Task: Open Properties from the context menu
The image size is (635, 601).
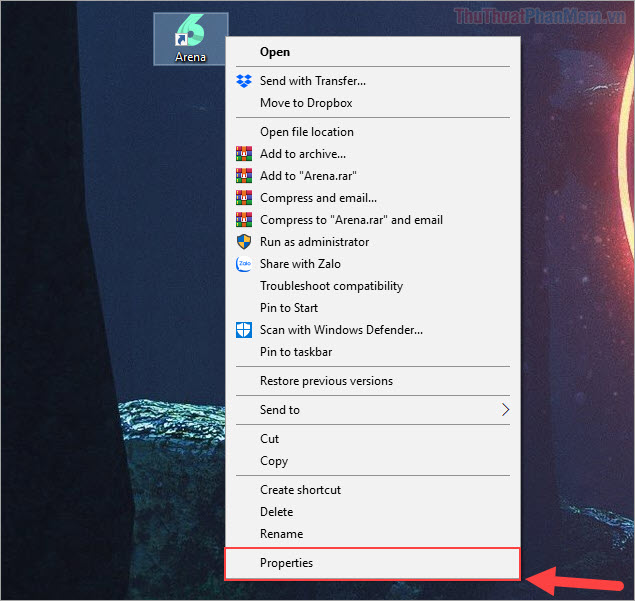Action: (287, 563)
